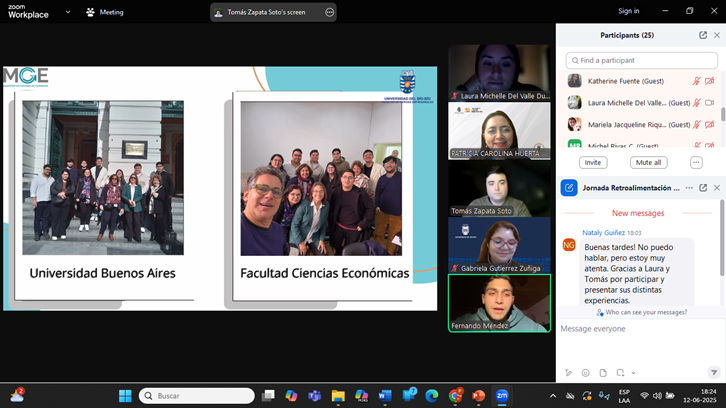Viewport: 726px width, 408px height.
Task: Open participants panel more options menu
Action: (696, 163)
